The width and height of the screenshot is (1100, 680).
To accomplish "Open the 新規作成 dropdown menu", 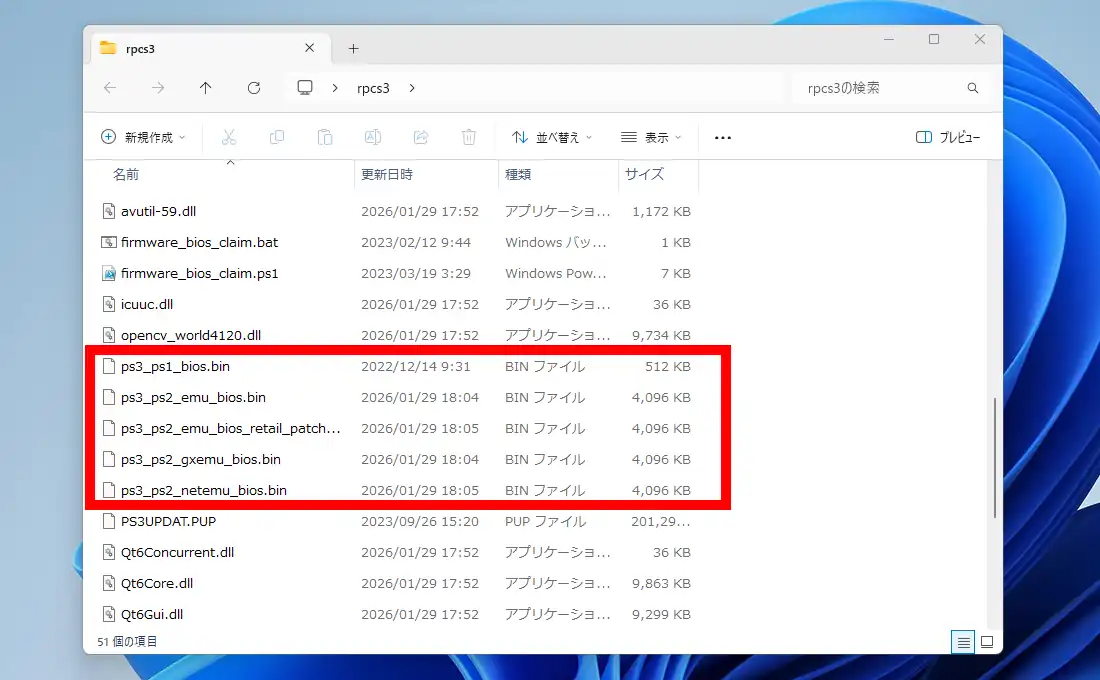I will coord(144,137).
